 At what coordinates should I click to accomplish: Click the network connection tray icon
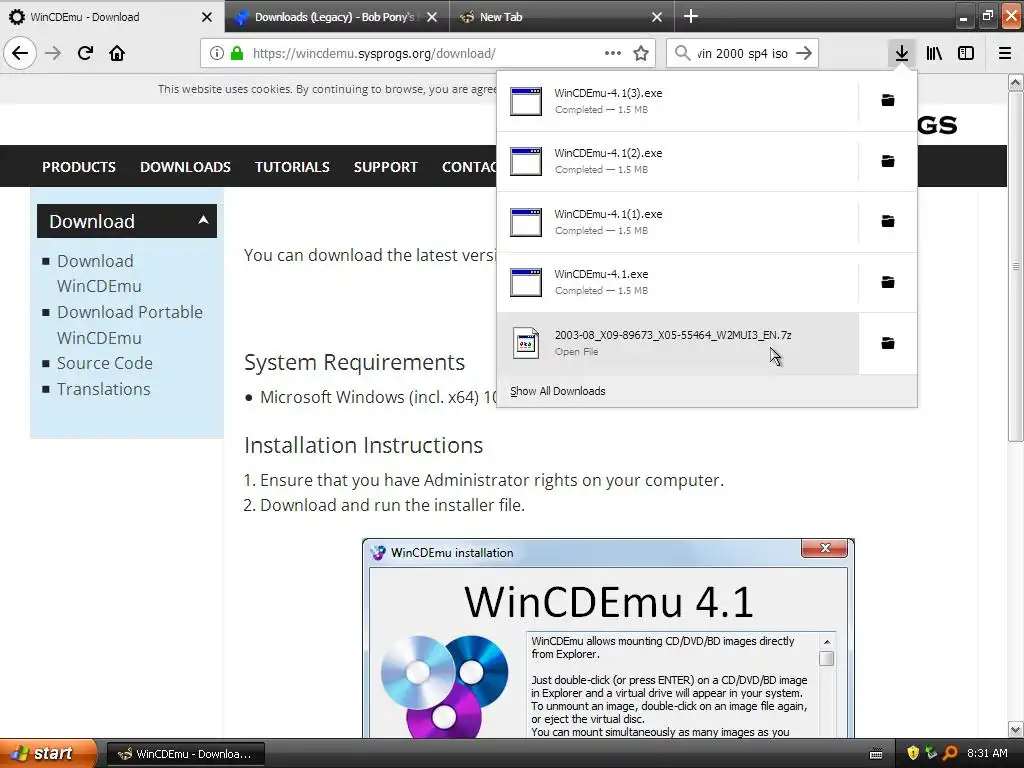931,754
